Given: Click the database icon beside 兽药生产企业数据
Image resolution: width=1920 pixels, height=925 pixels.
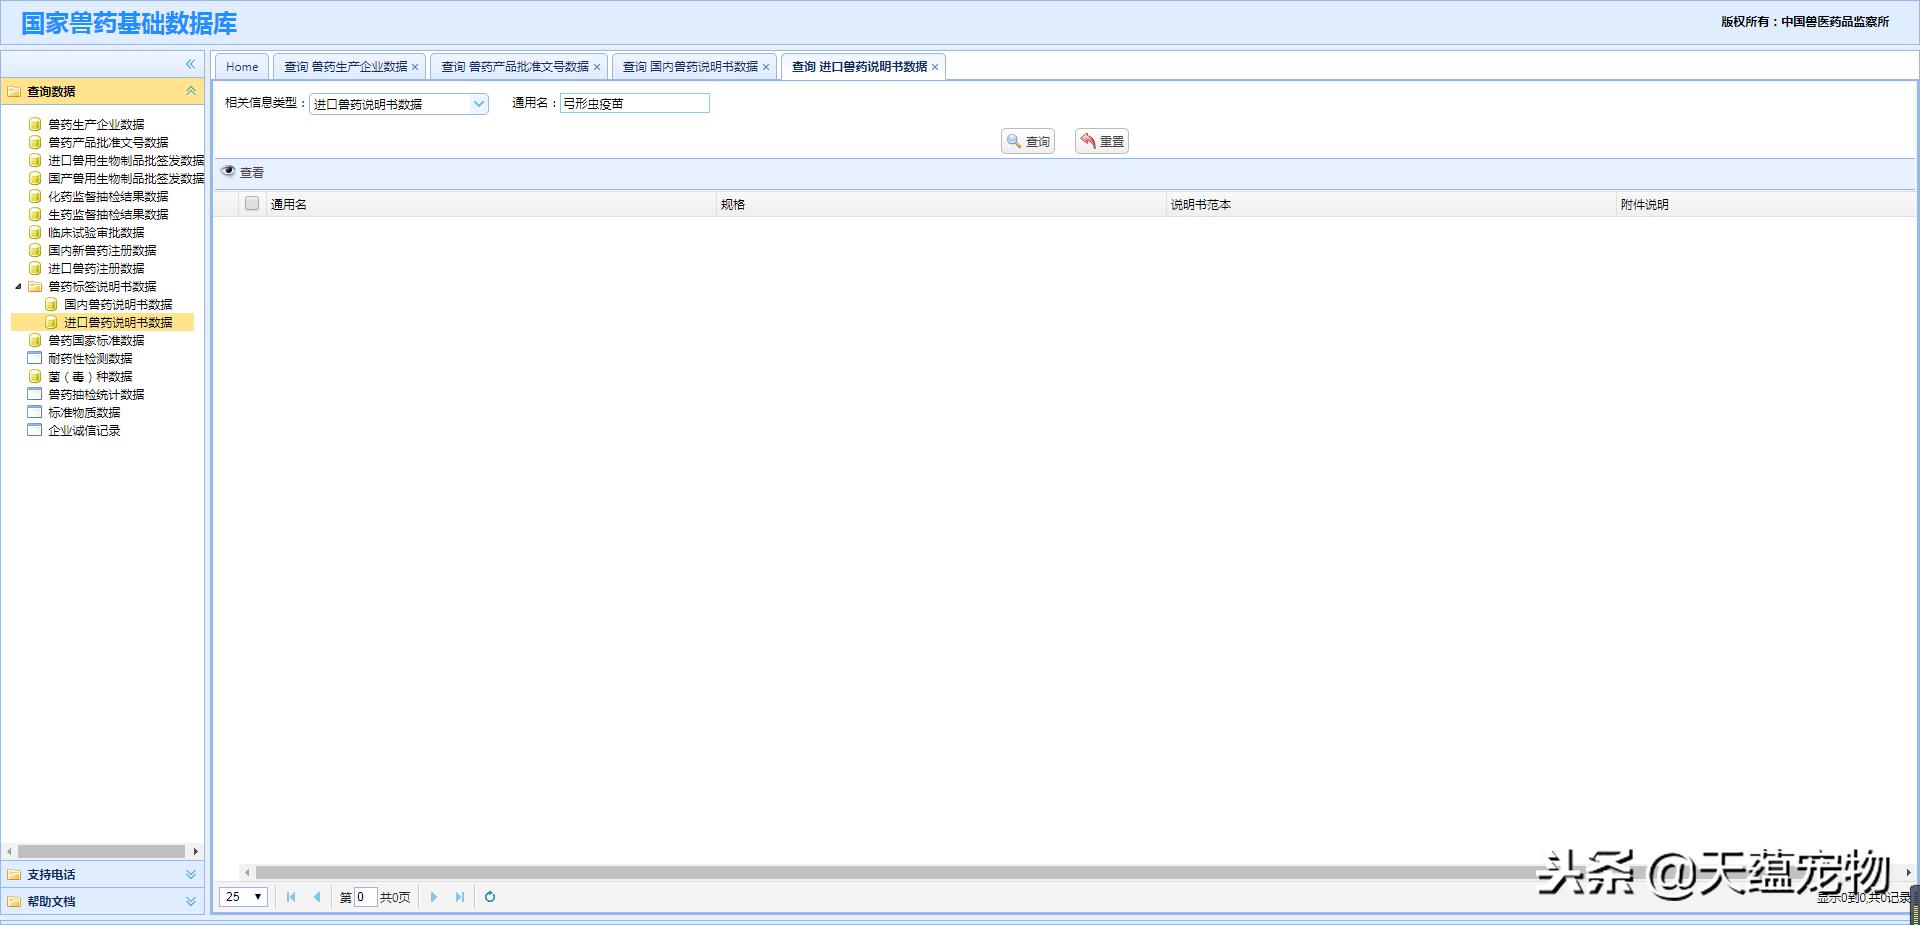Looking at the screenshot, I should [x=35, y=124].
